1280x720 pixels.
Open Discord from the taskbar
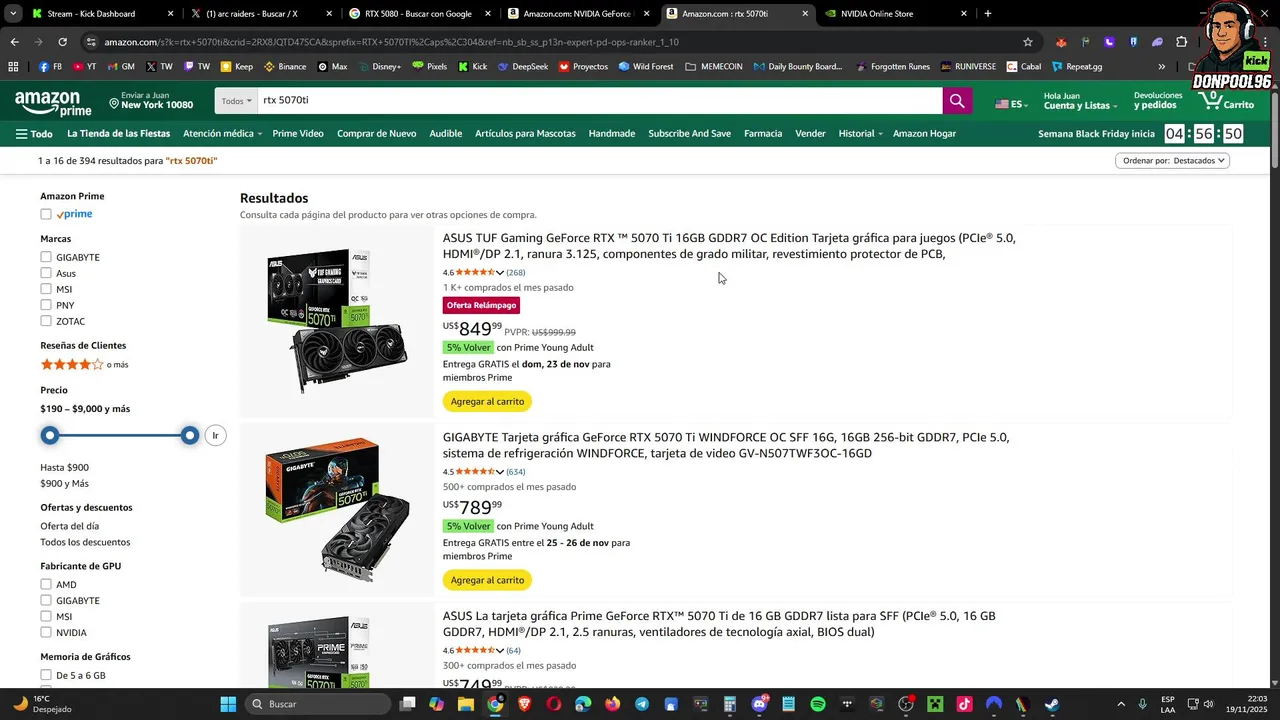[x=759, y=704]
